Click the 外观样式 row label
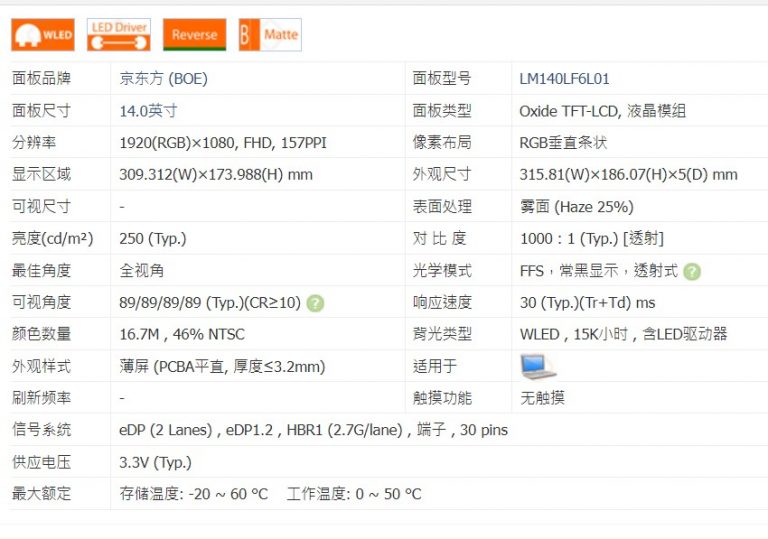The height and width of the screenshot is (539, 768). 42,366
